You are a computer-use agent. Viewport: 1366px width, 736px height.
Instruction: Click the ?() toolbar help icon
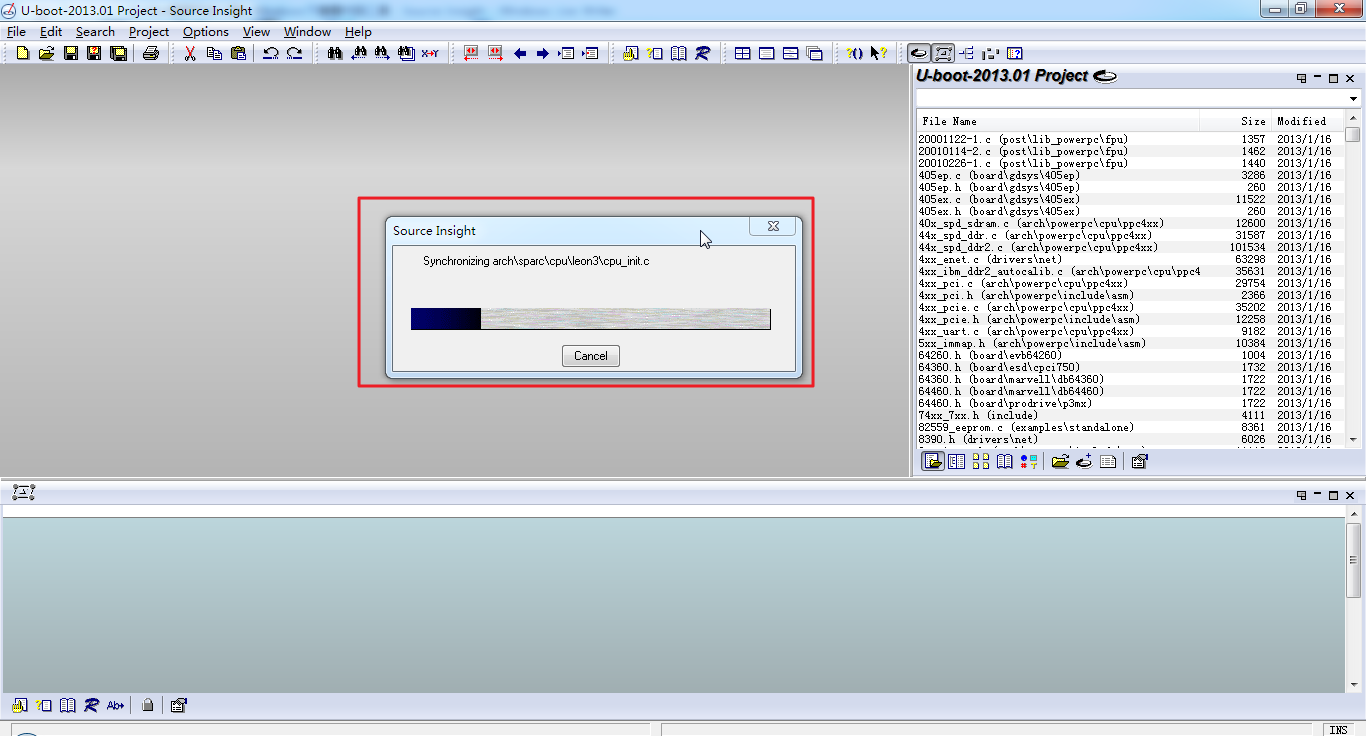(x=854, y=53)
